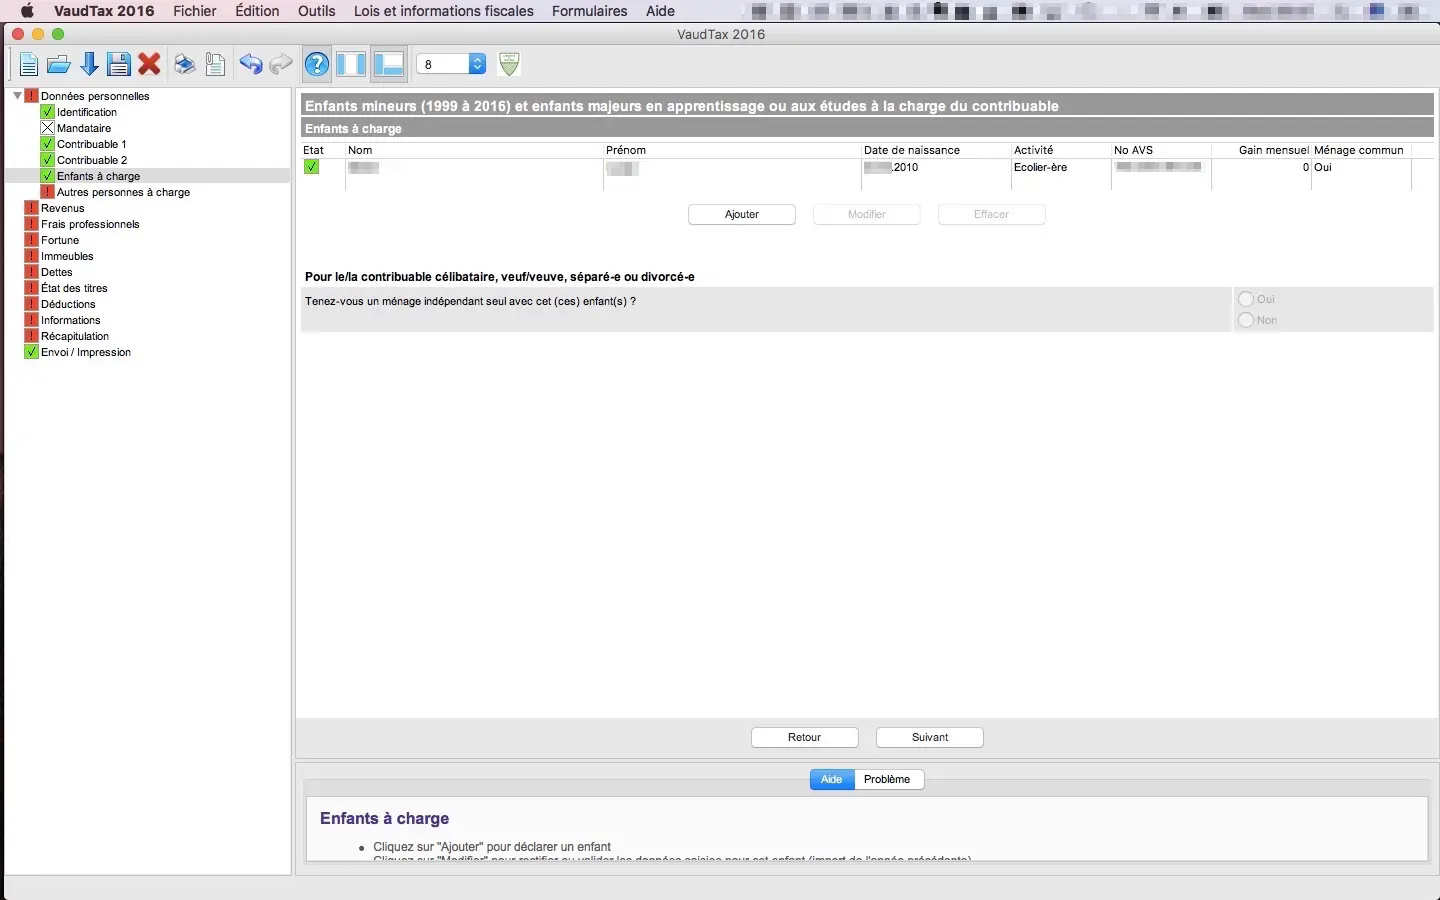Toggle the bottom panel layout icon
The height and width of the screenshot is (900, 1440).
pyautogui.click(x=388, y=65)
